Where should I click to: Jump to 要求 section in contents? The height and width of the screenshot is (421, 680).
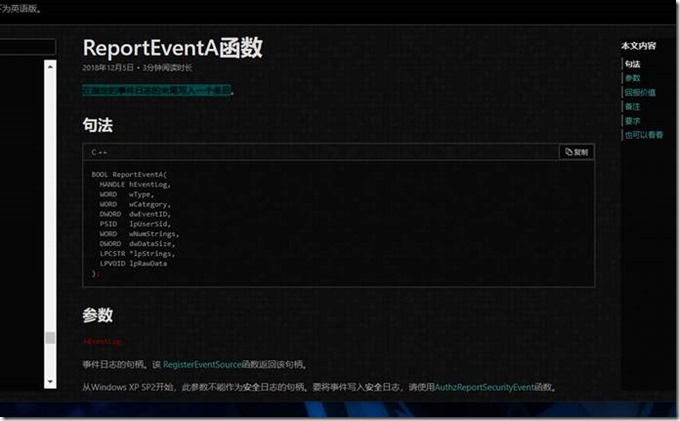[x=632, y=121]
